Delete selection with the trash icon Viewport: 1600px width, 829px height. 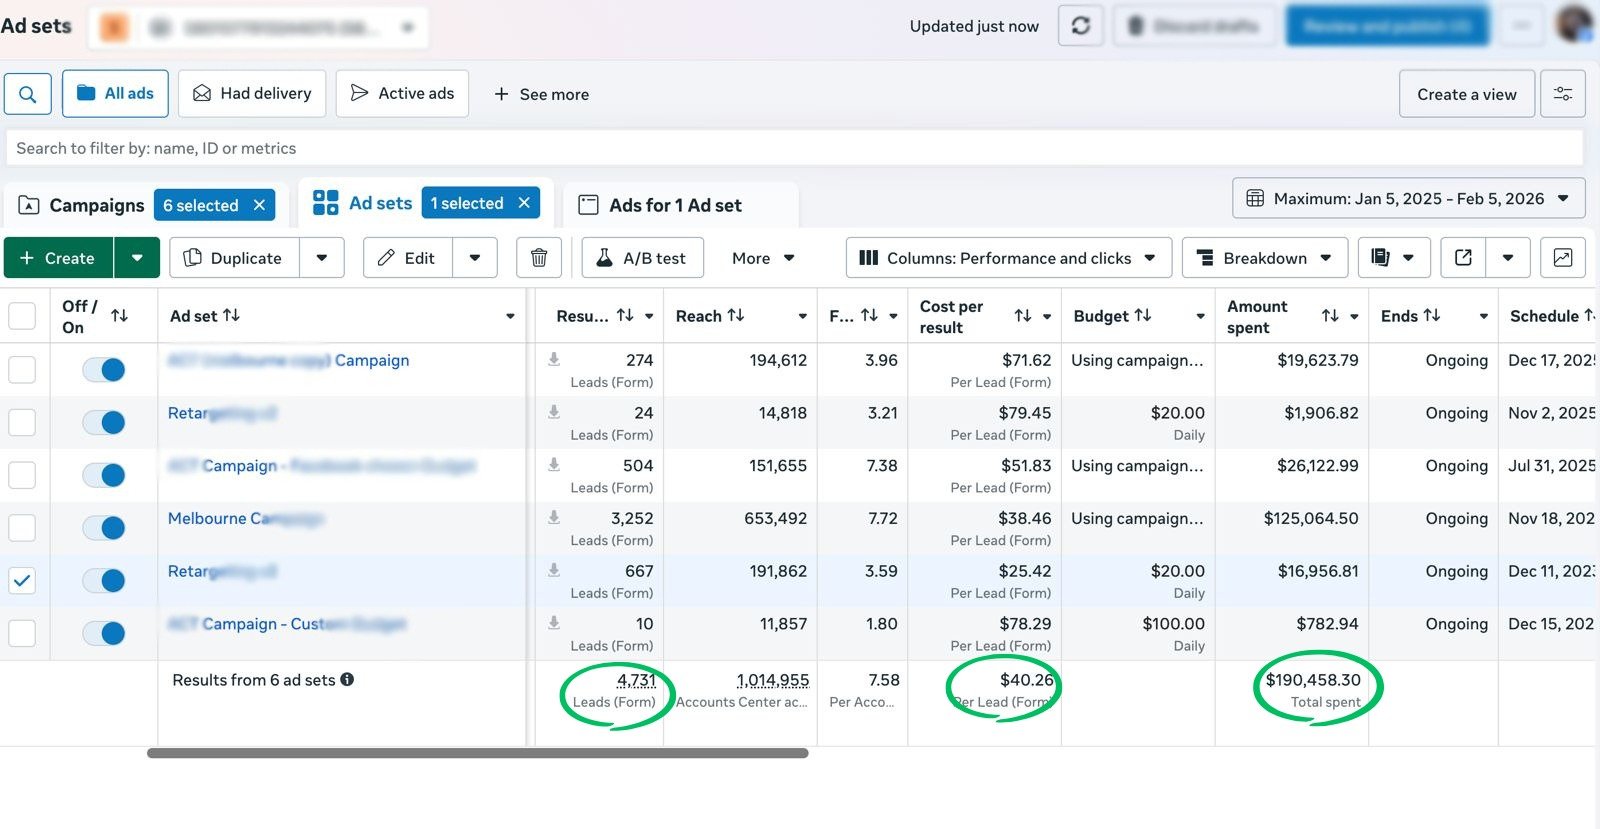coord(538,258)
